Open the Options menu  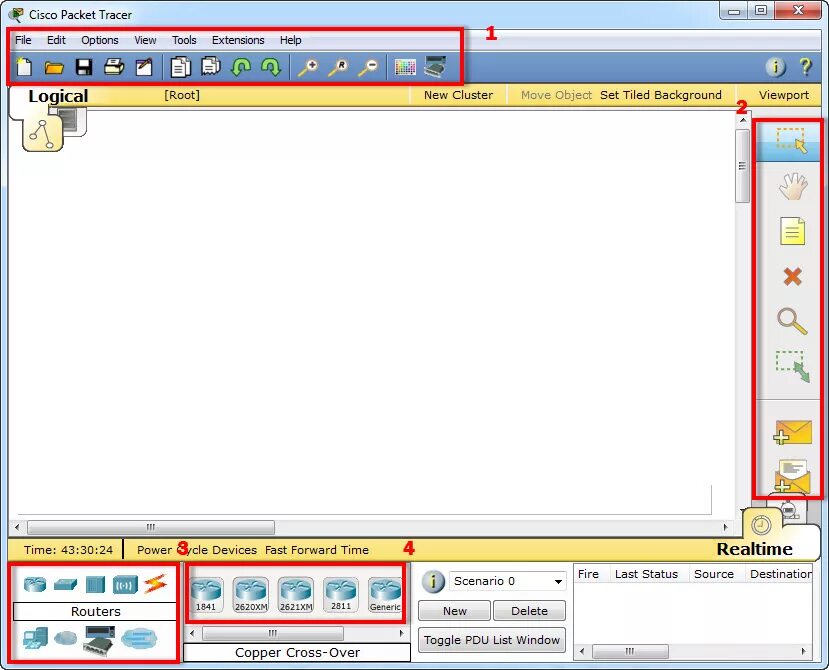pos(100,40)
